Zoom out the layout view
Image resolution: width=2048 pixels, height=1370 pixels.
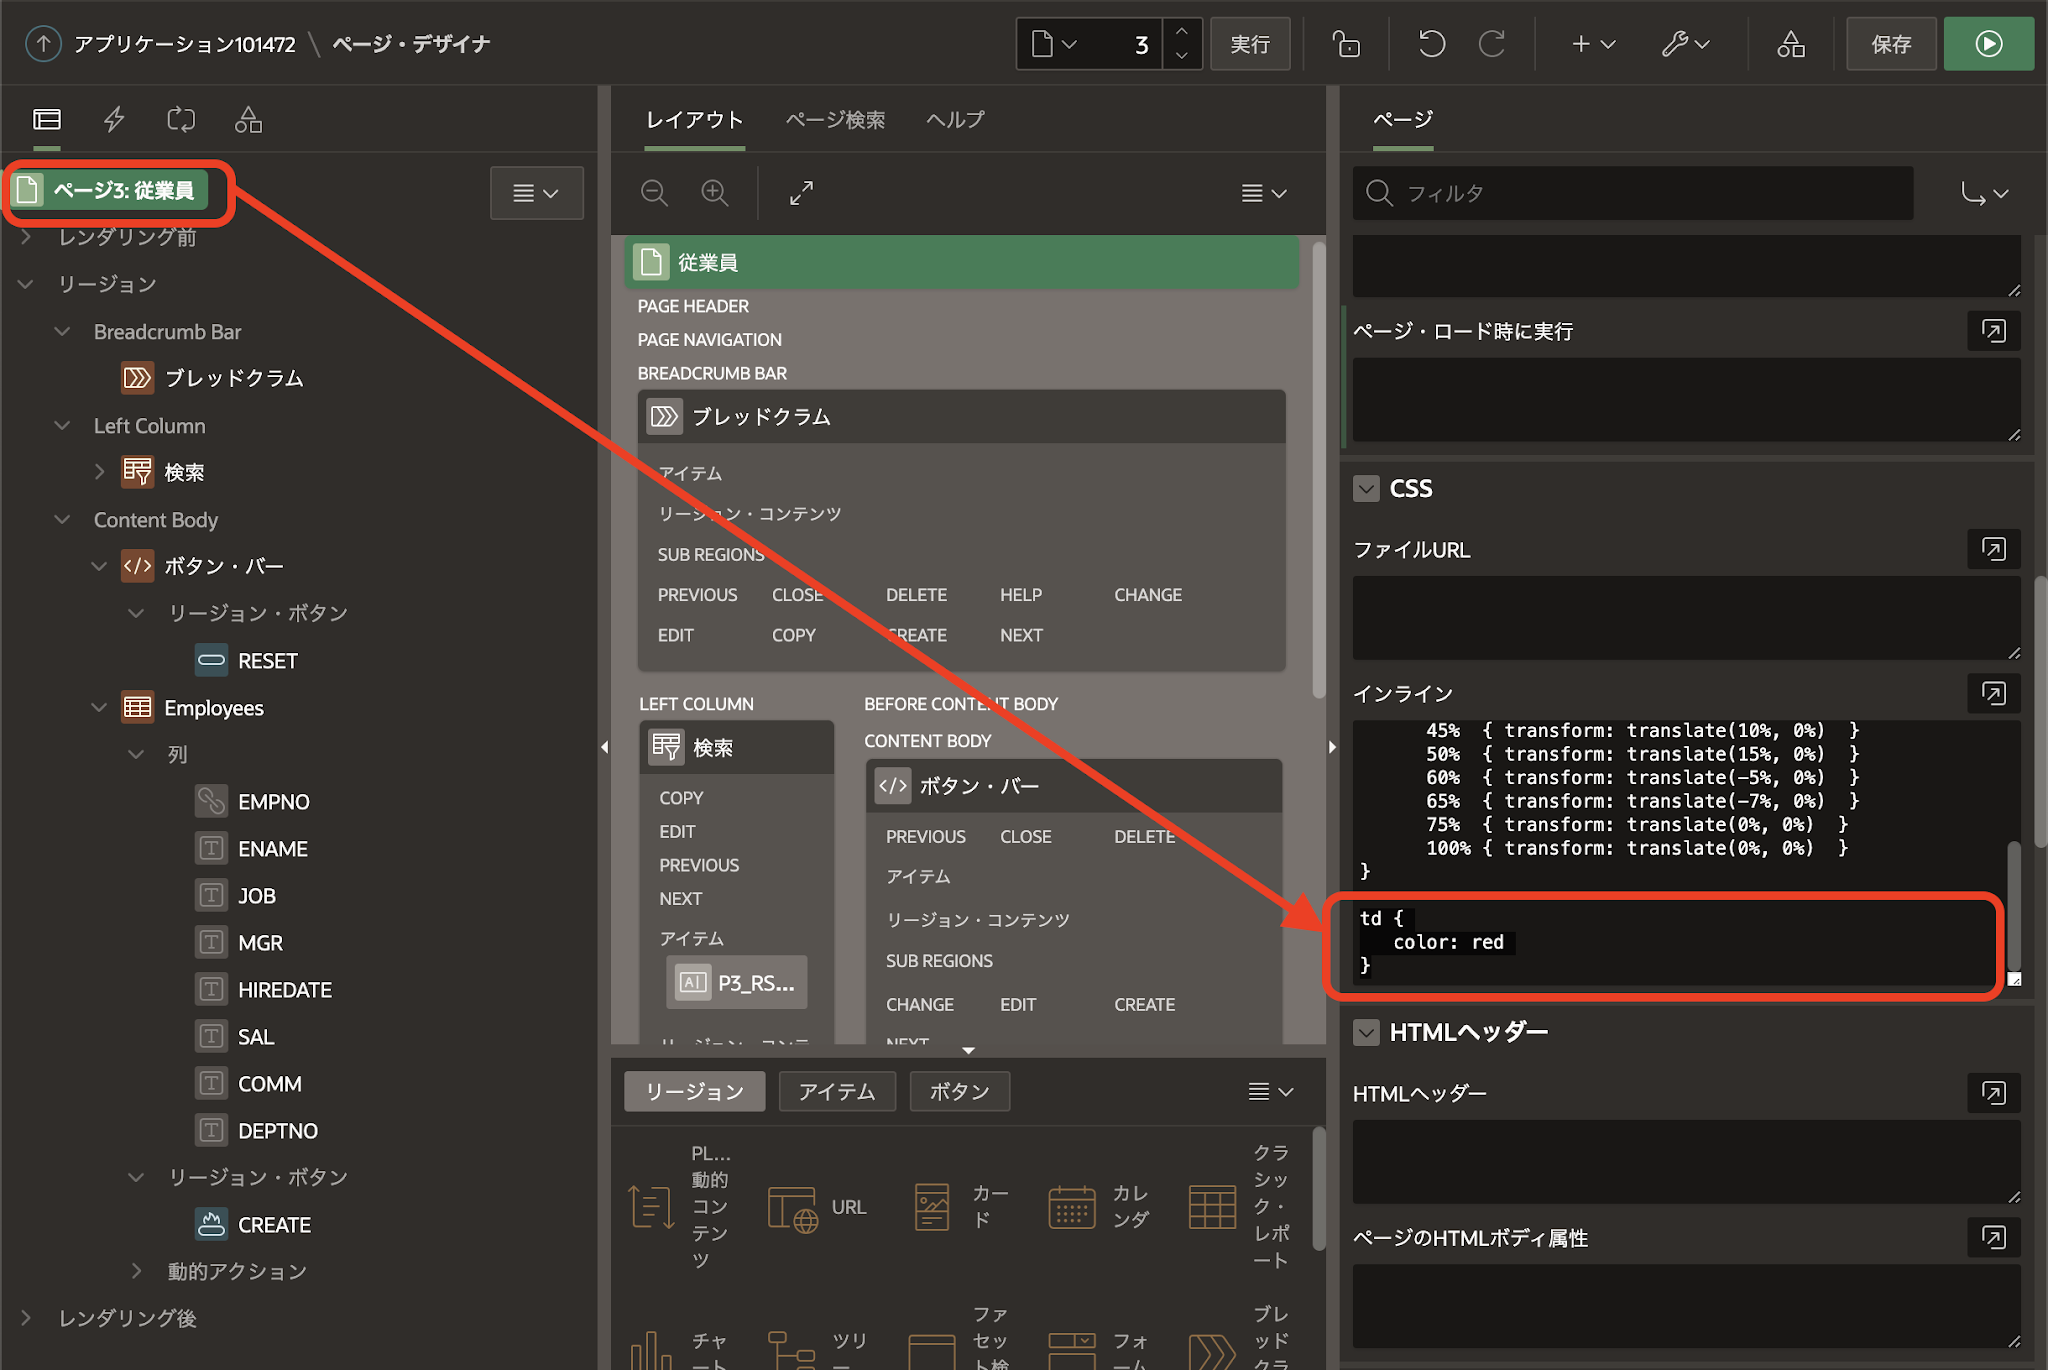pyautogui.click(x=655, y=193)
